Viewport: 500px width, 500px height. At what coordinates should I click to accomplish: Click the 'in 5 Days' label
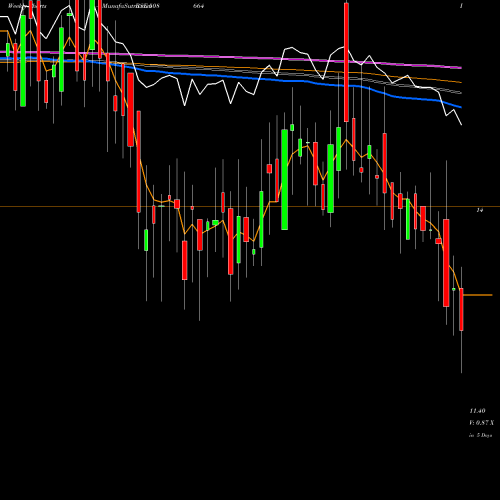point(480,435)
